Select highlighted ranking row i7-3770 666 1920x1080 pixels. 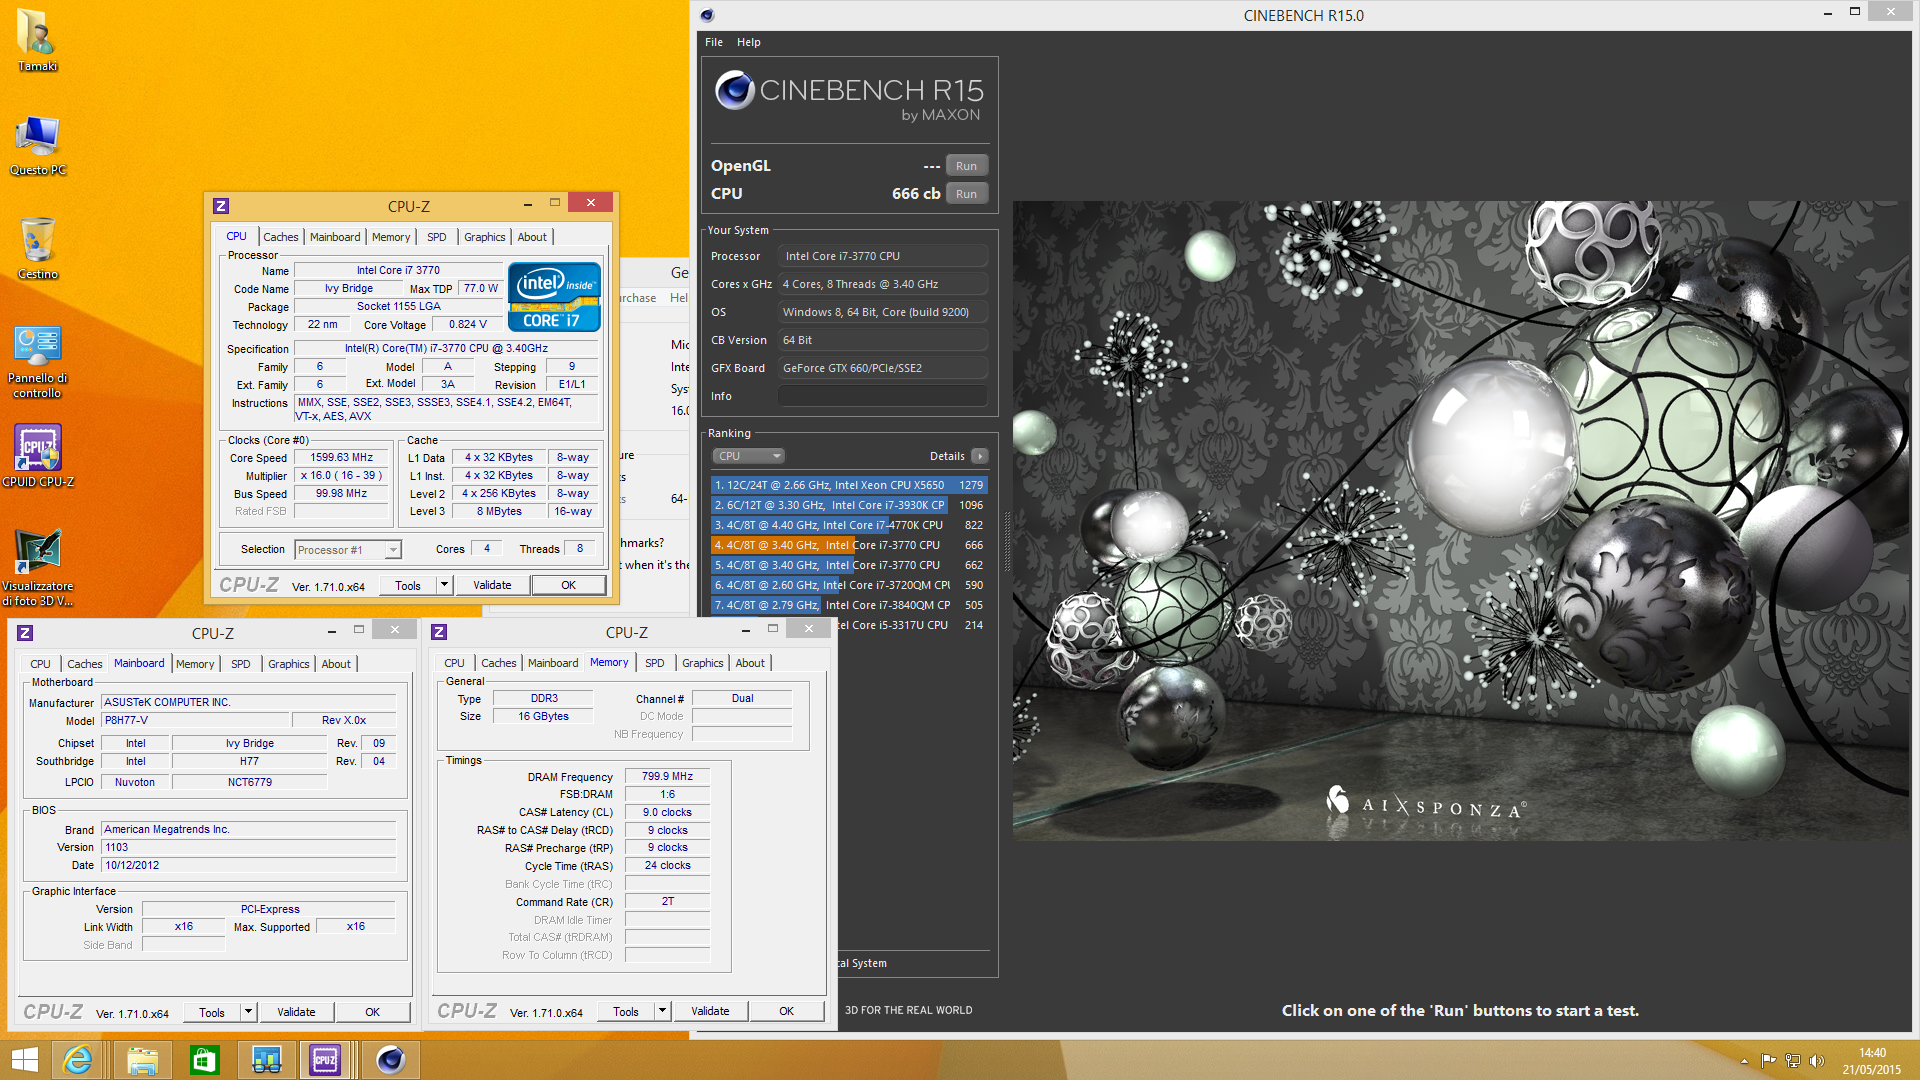(849, 545)
